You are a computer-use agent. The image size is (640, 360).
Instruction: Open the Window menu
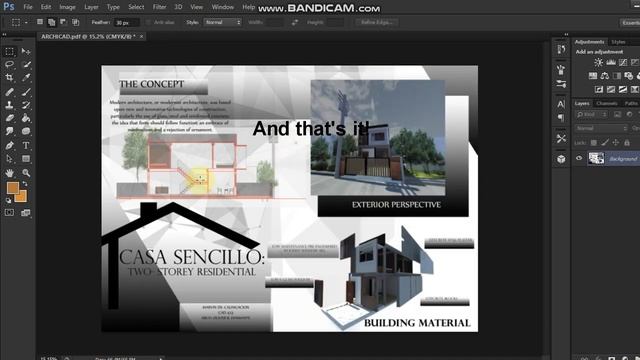click(x=222, y=7)
